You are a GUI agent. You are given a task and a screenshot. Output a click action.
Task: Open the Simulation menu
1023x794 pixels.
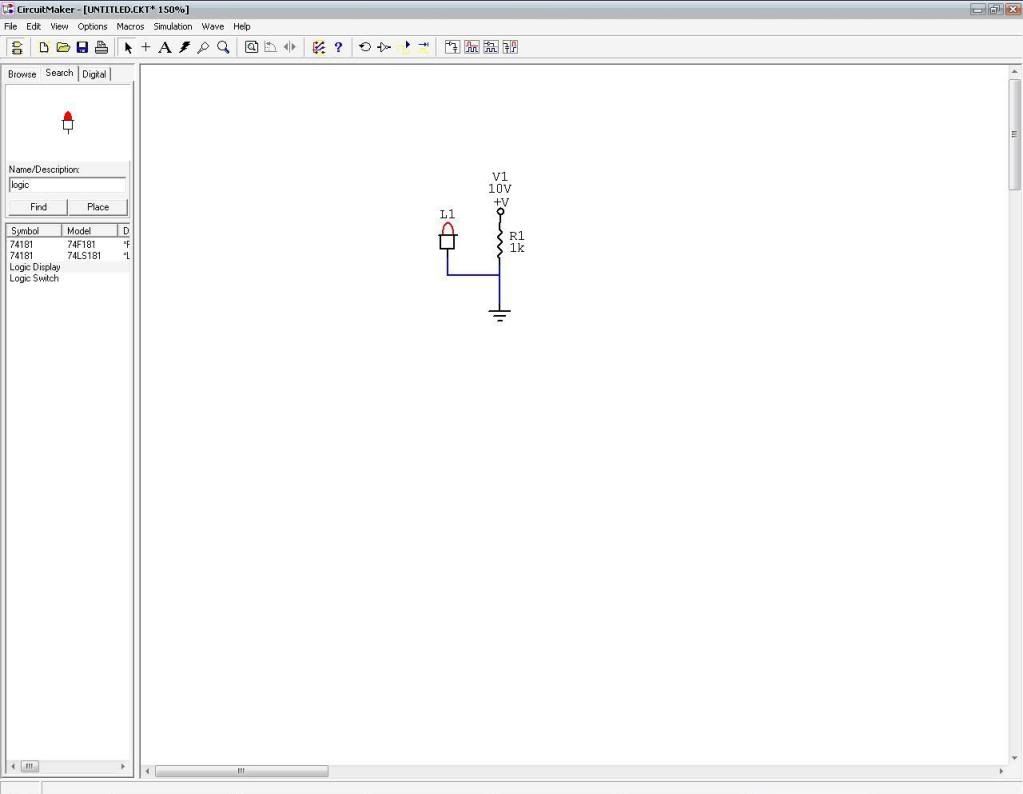(172, 26)
